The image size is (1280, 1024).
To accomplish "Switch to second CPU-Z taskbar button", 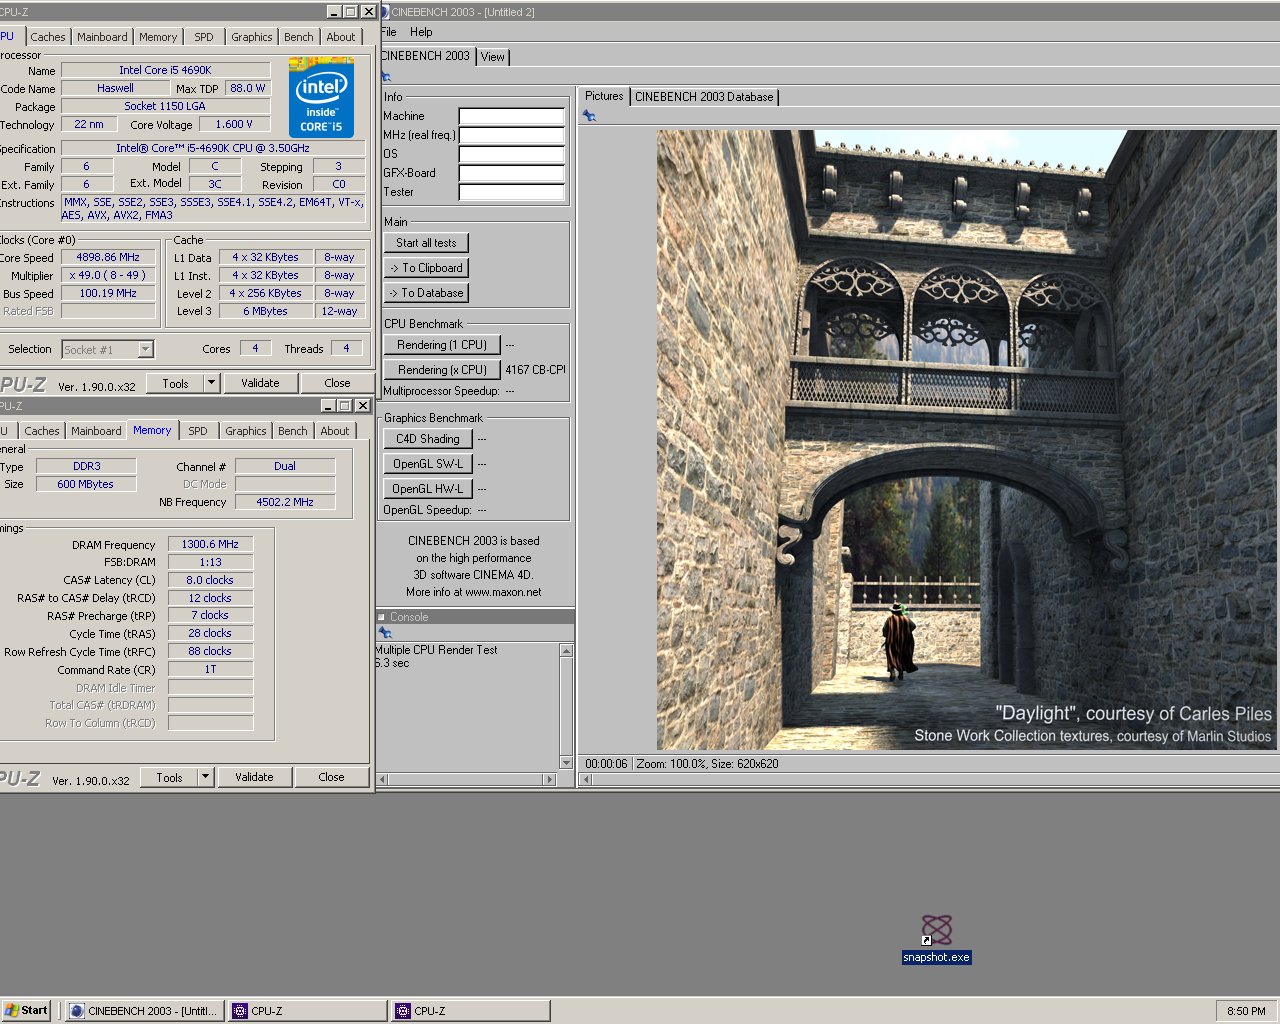I will pyautogui.click(x=470, y=1011).
